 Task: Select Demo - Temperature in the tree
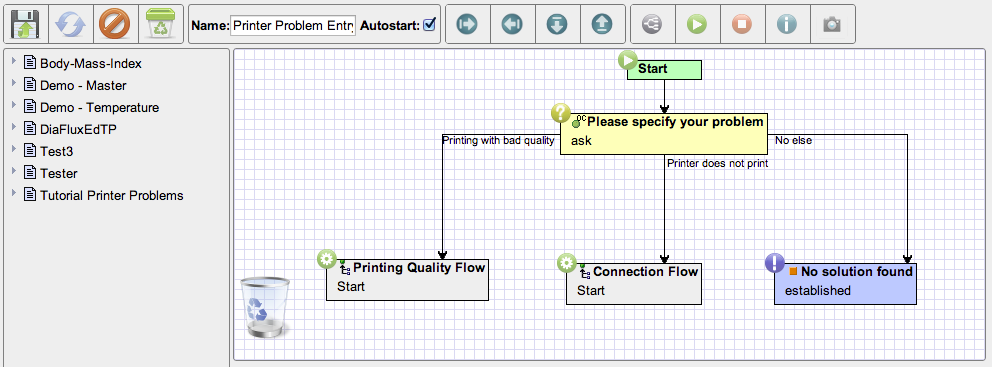pyautogui.click(x=99, y=108)
